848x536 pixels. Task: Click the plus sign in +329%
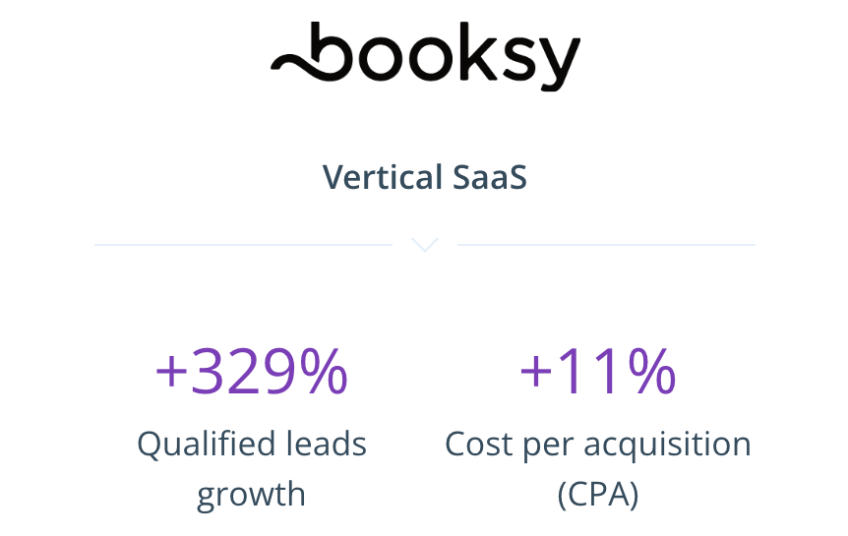[x=171, y=372]
